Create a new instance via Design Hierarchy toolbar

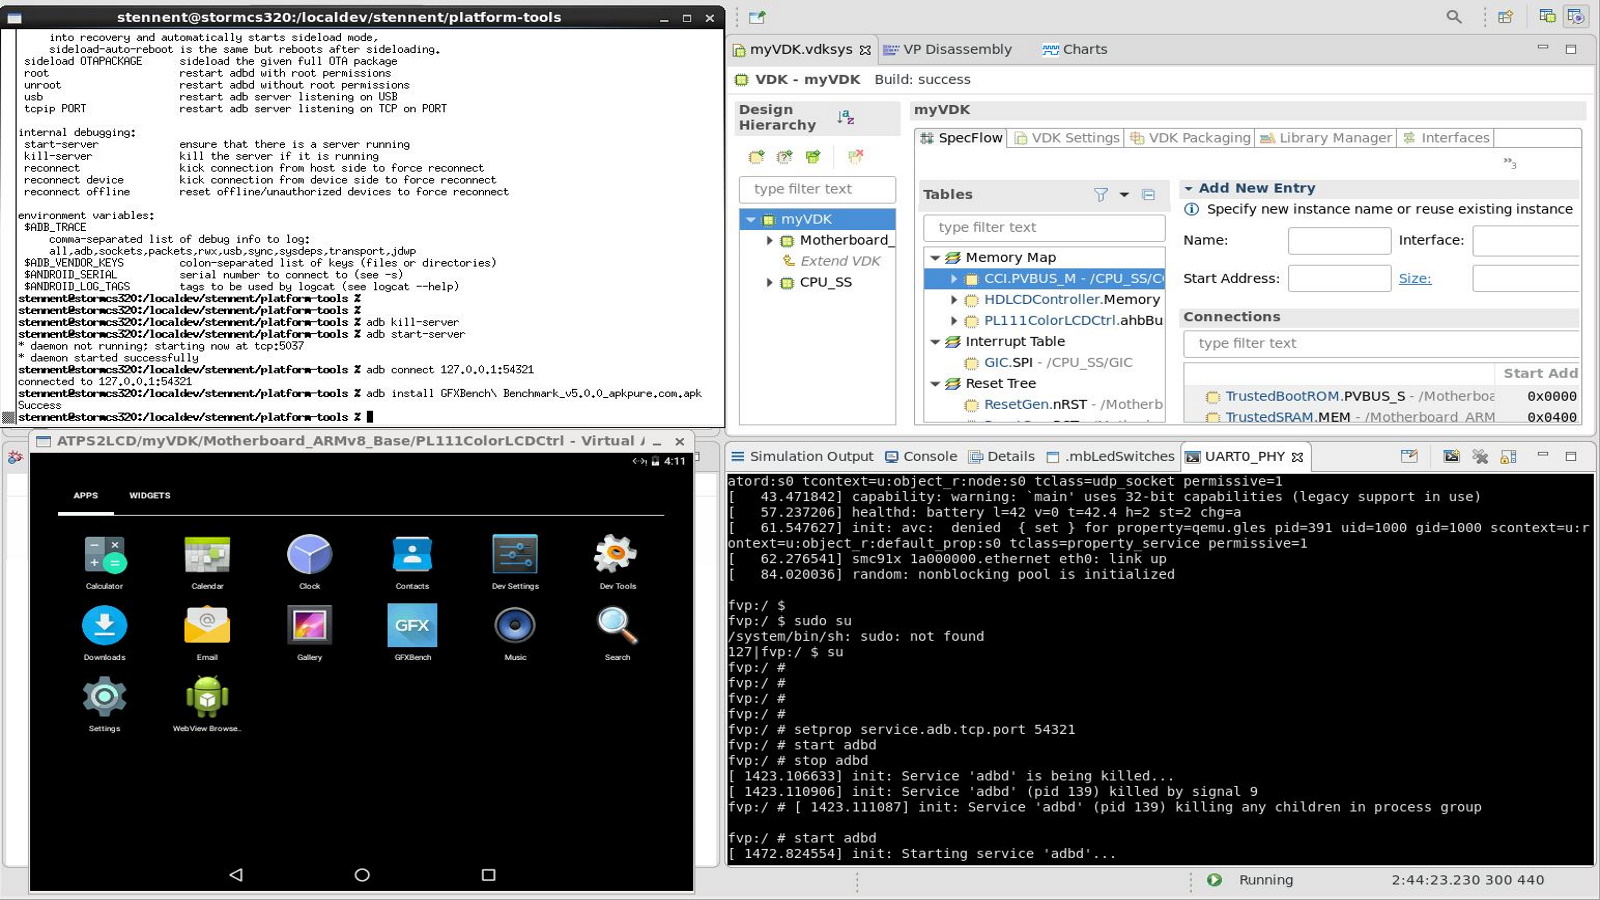point(755,156)
